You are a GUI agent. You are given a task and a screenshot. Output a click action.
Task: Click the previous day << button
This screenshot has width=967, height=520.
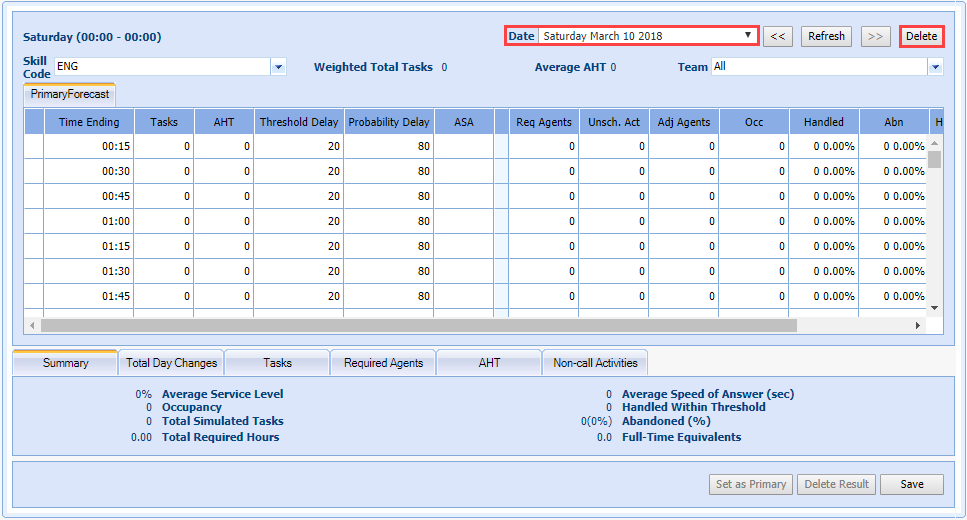778,36
